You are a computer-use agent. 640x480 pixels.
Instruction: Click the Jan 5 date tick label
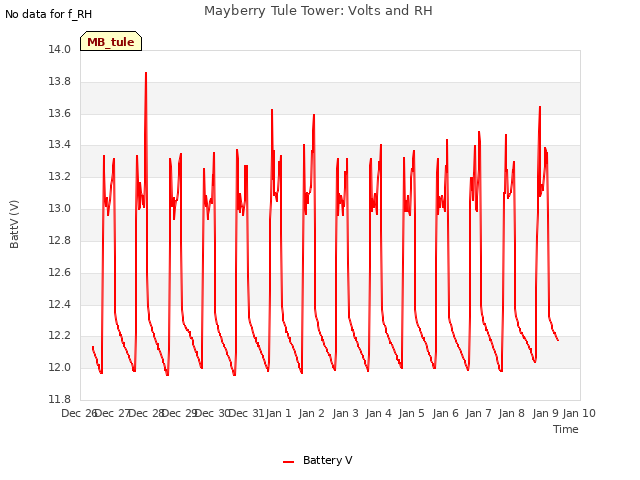coord(412,413)
